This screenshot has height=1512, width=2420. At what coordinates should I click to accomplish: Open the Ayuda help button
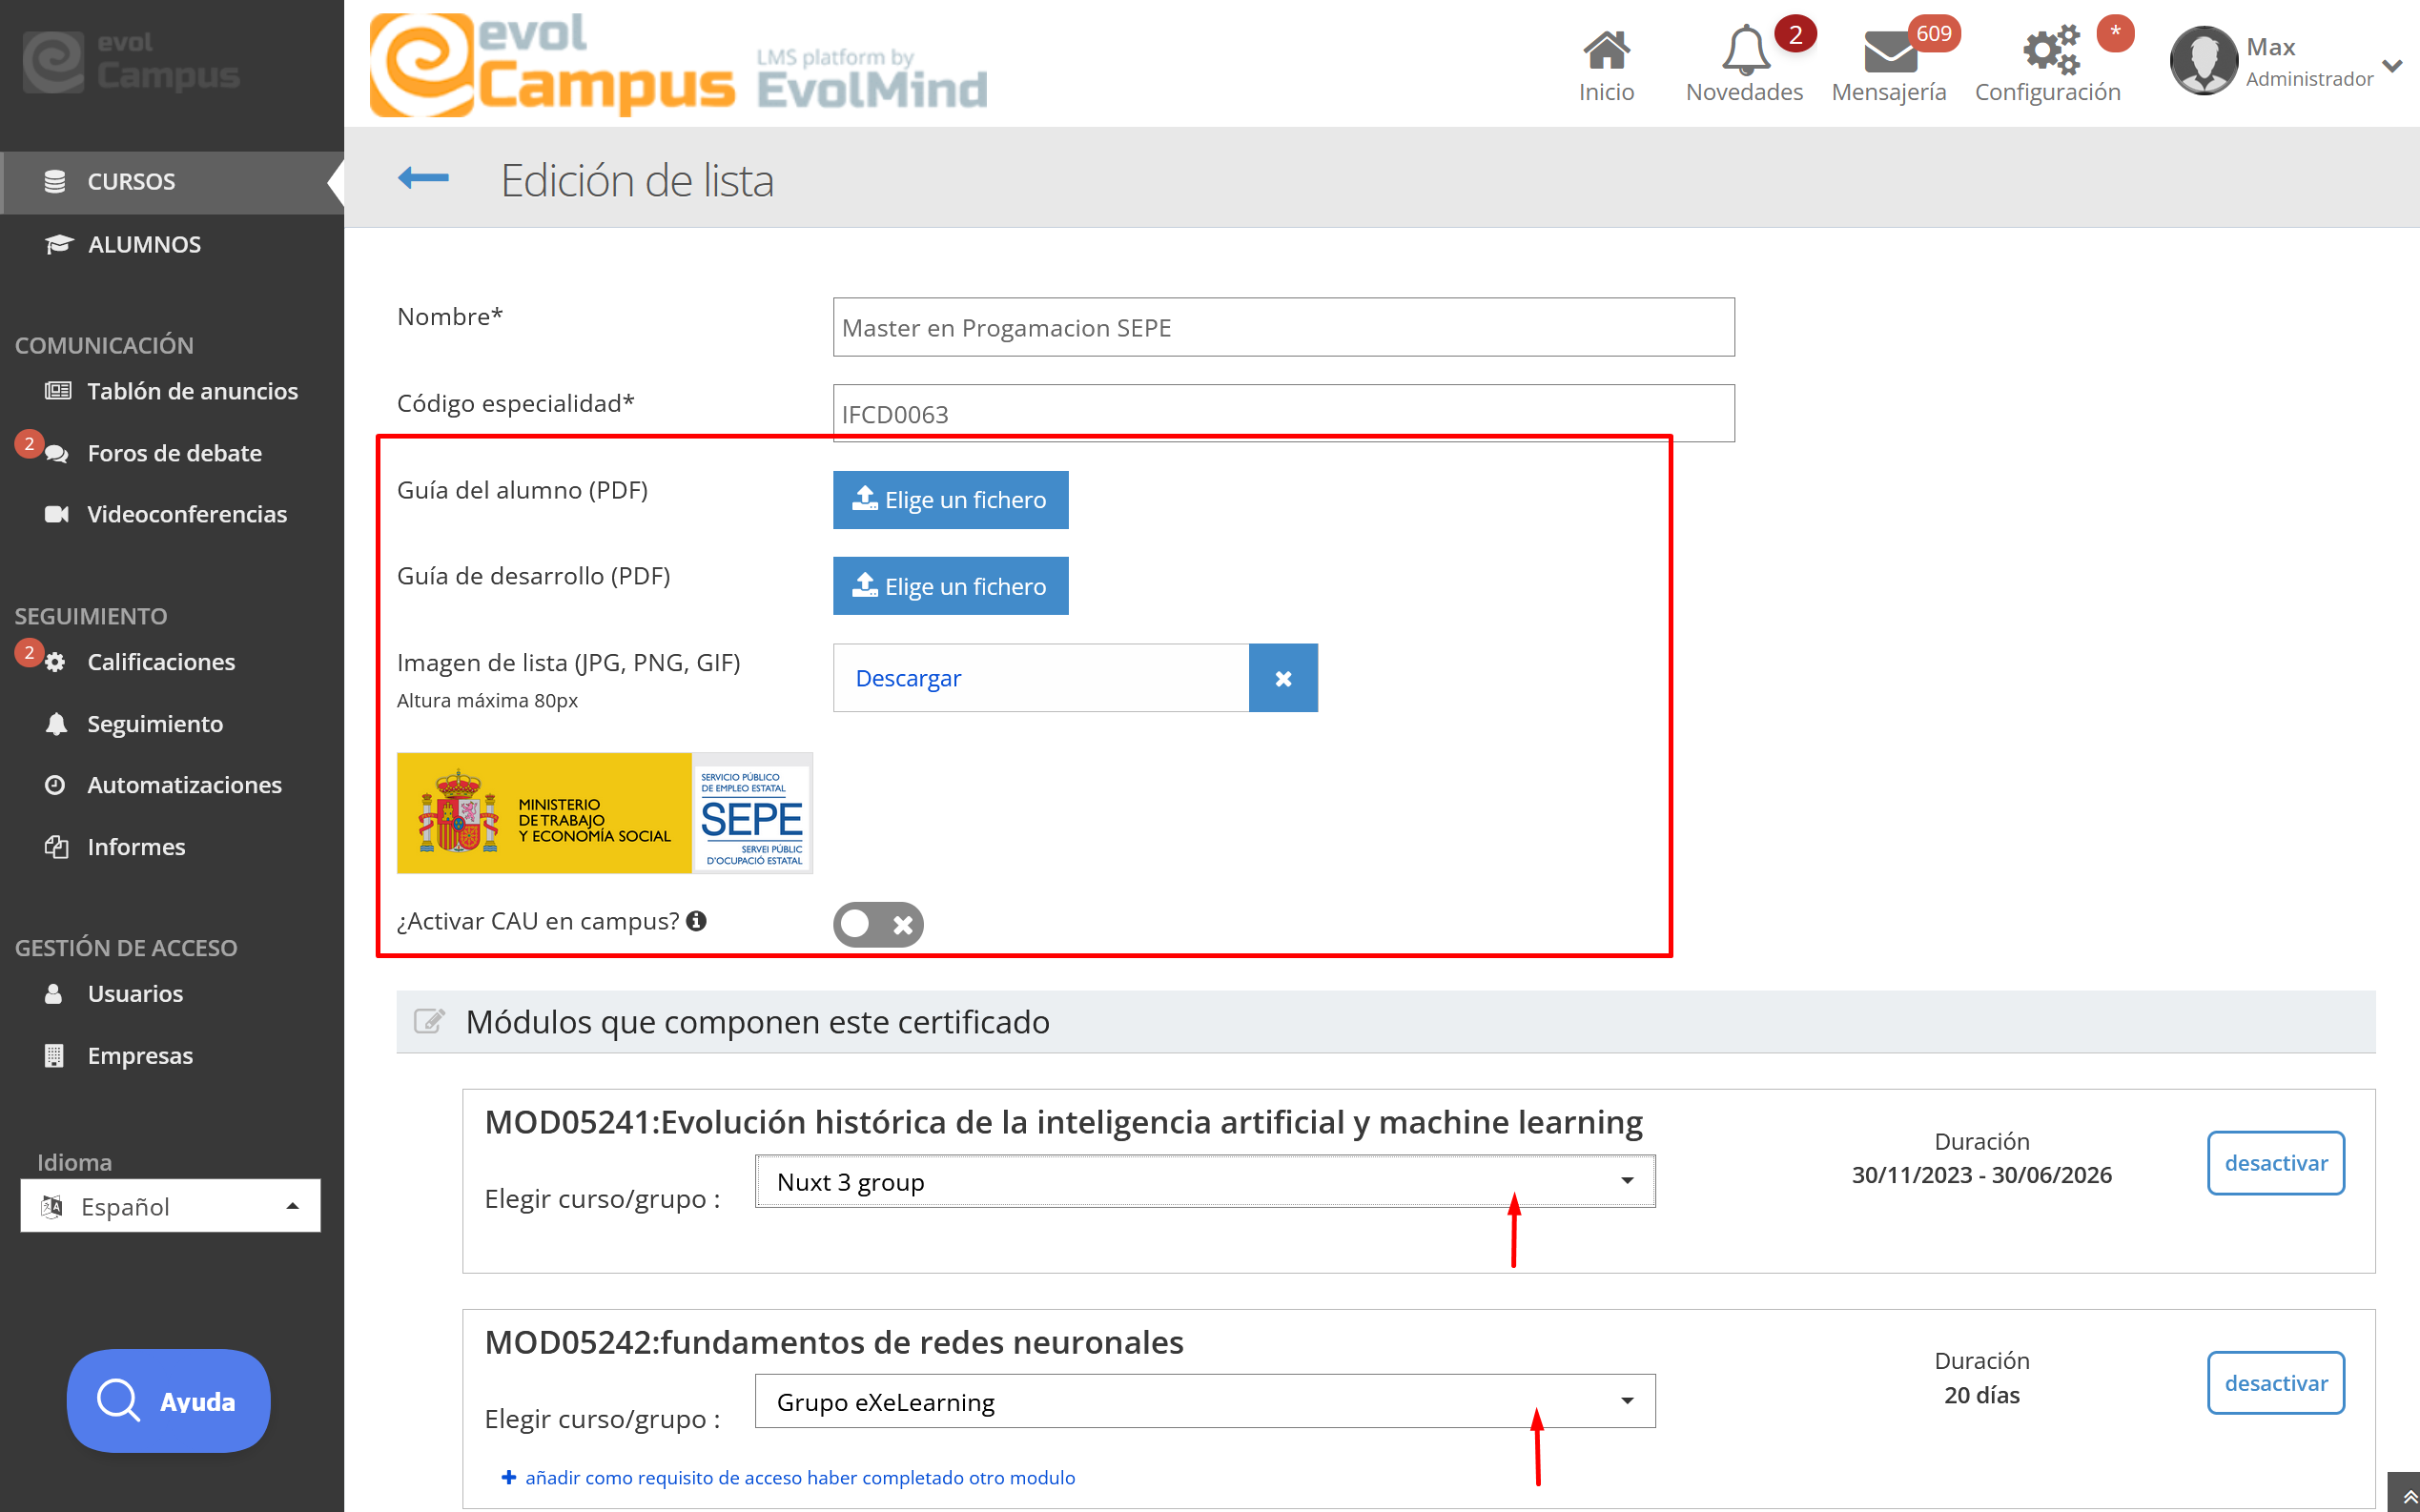click(168, 1401)
